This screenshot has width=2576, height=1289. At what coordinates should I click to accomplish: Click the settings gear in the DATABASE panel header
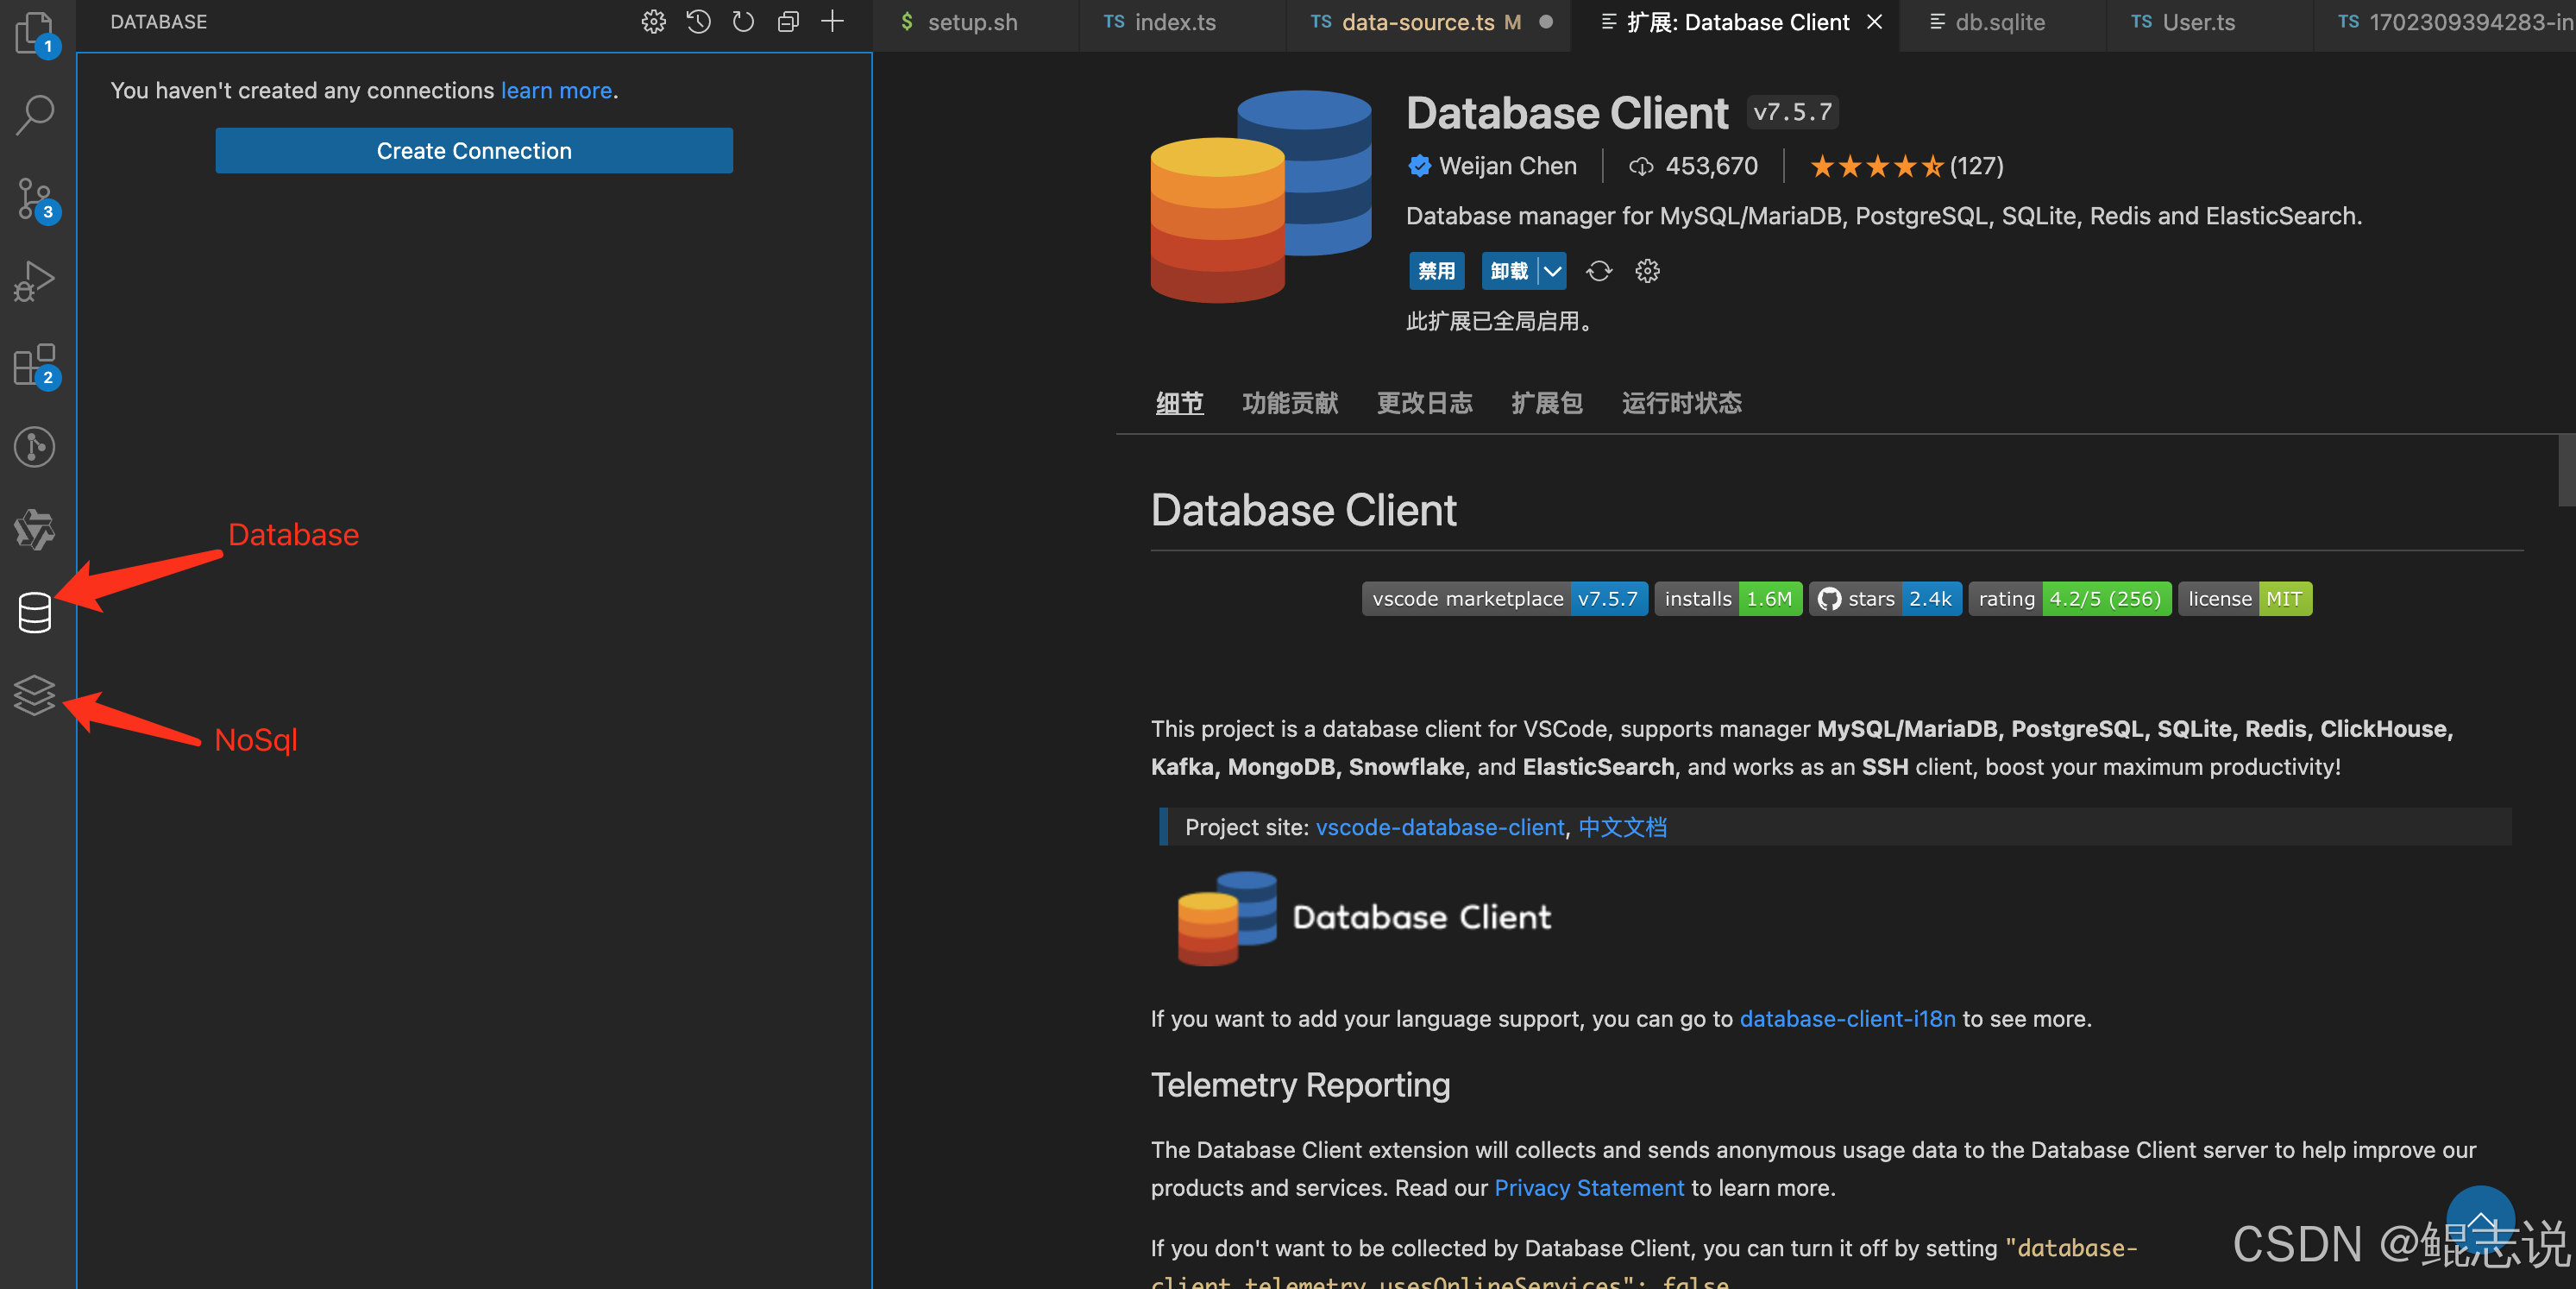(x=653, y=21)
